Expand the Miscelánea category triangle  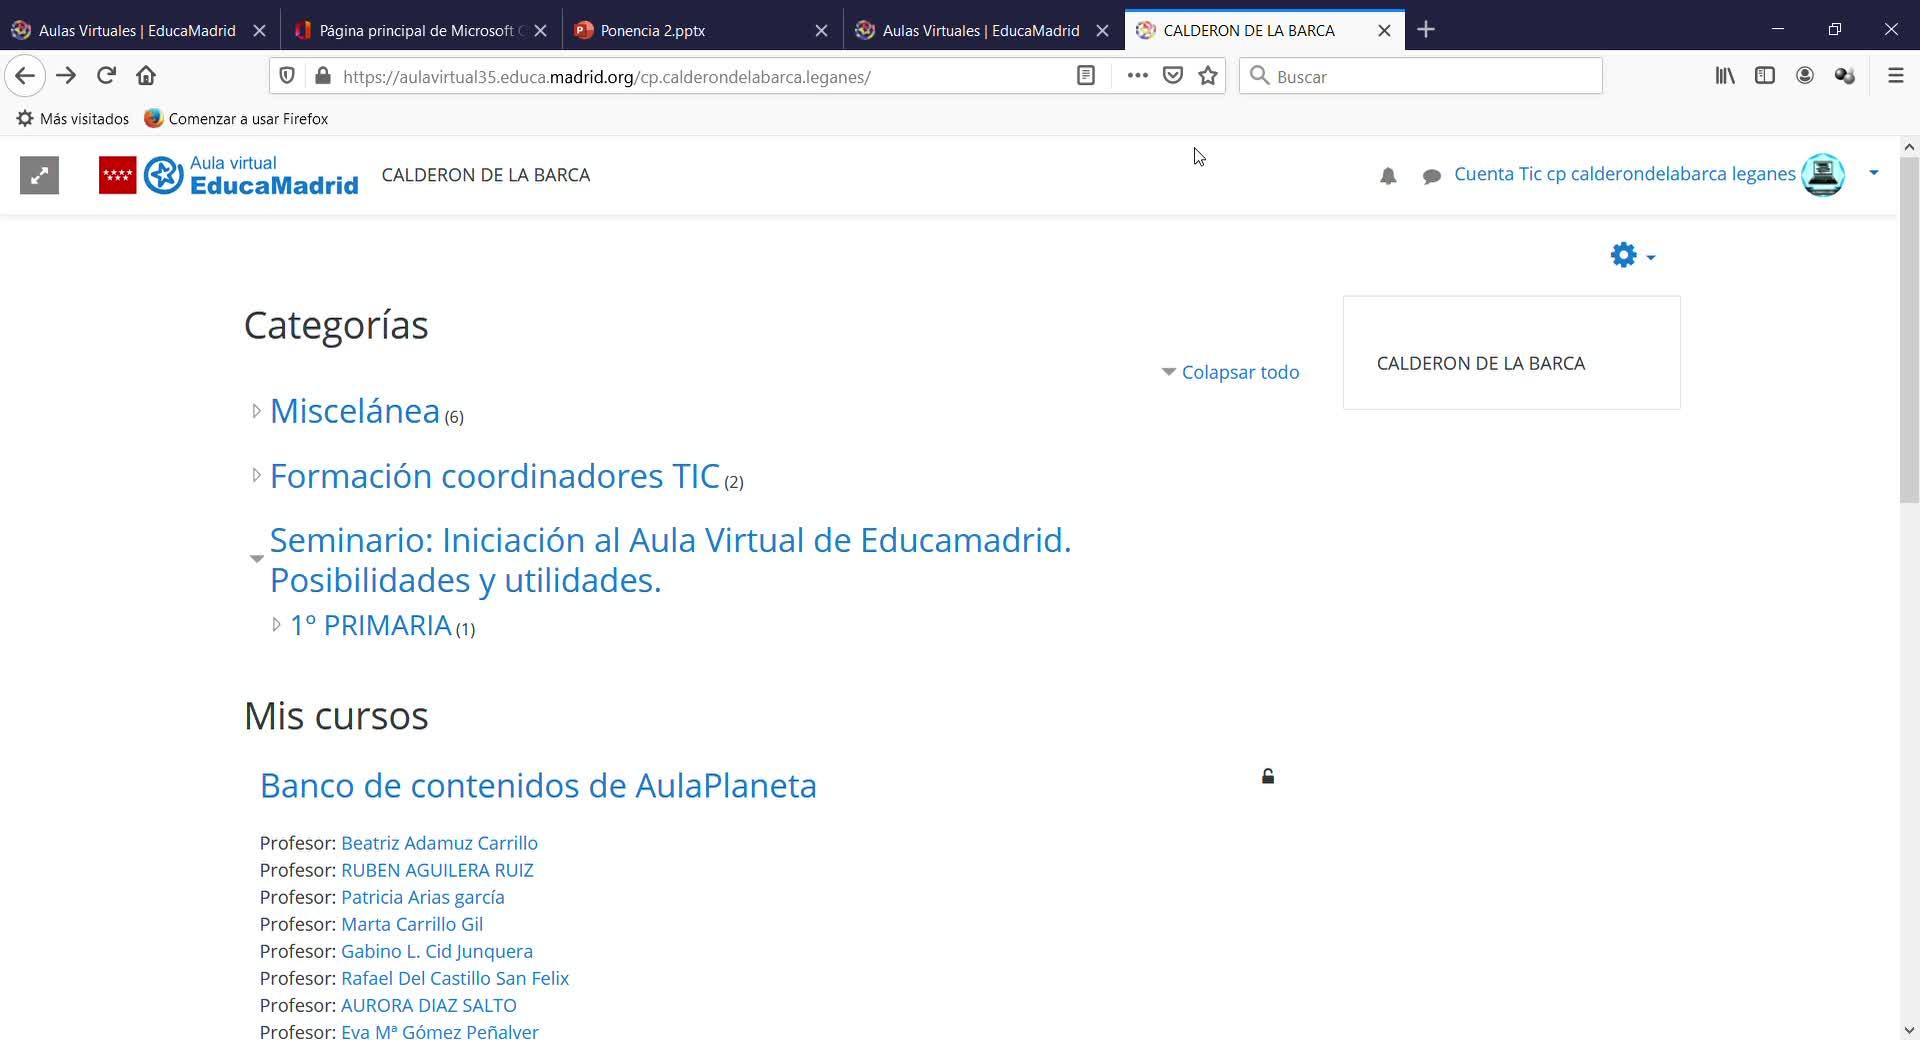256,411
